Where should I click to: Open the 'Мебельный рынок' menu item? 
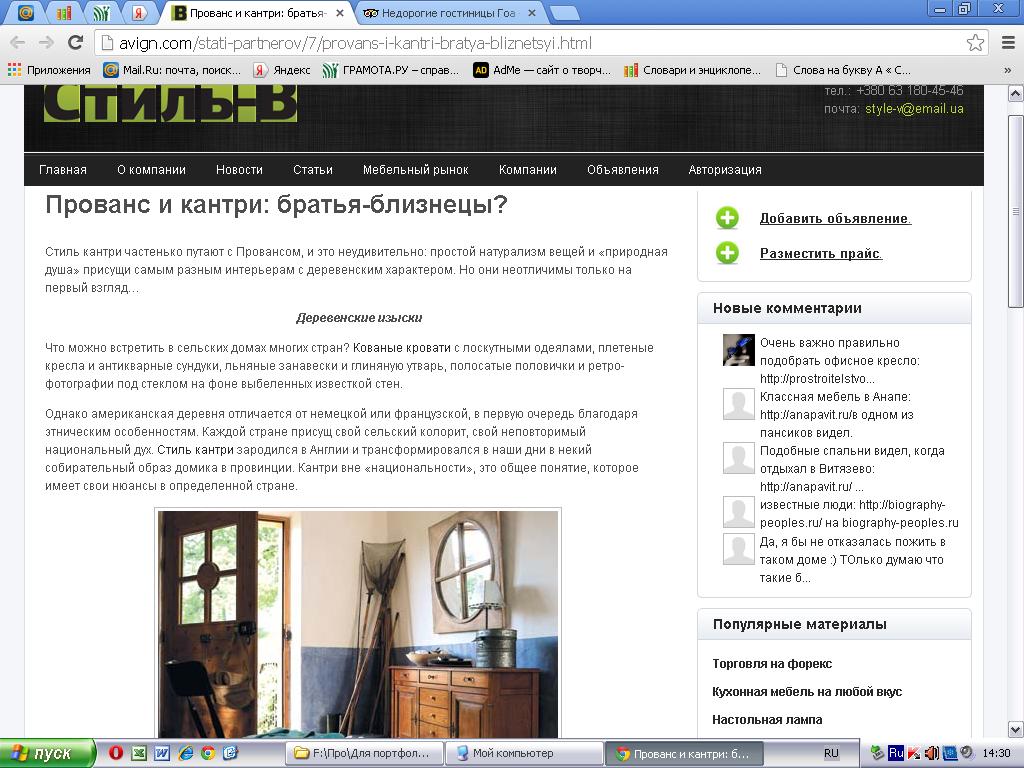415,170
